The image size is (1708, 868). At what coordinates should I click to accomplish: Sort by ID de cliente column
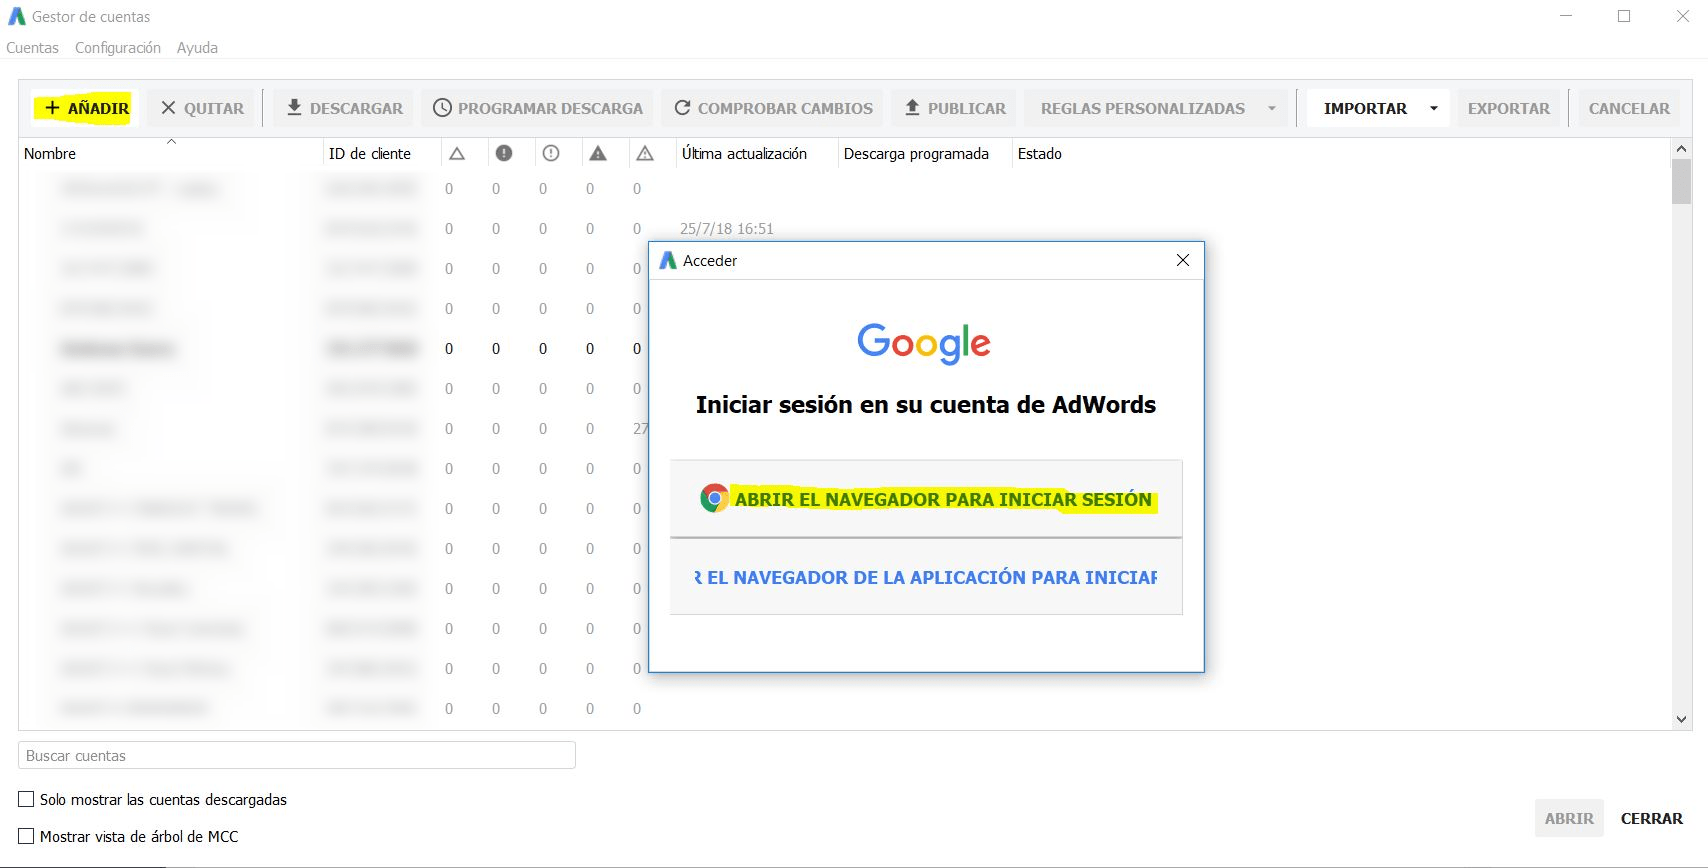pyautogui.click(x=370, y=154)
